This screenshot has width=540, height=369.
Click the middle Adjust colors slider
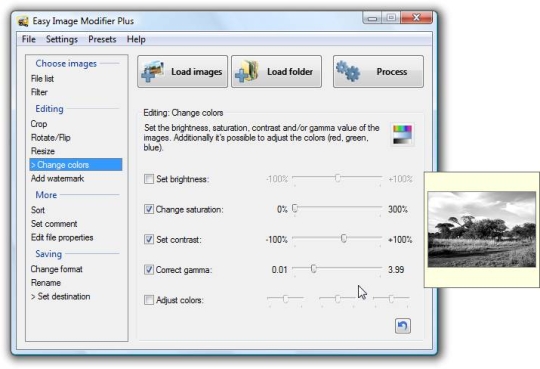point(338,298)
